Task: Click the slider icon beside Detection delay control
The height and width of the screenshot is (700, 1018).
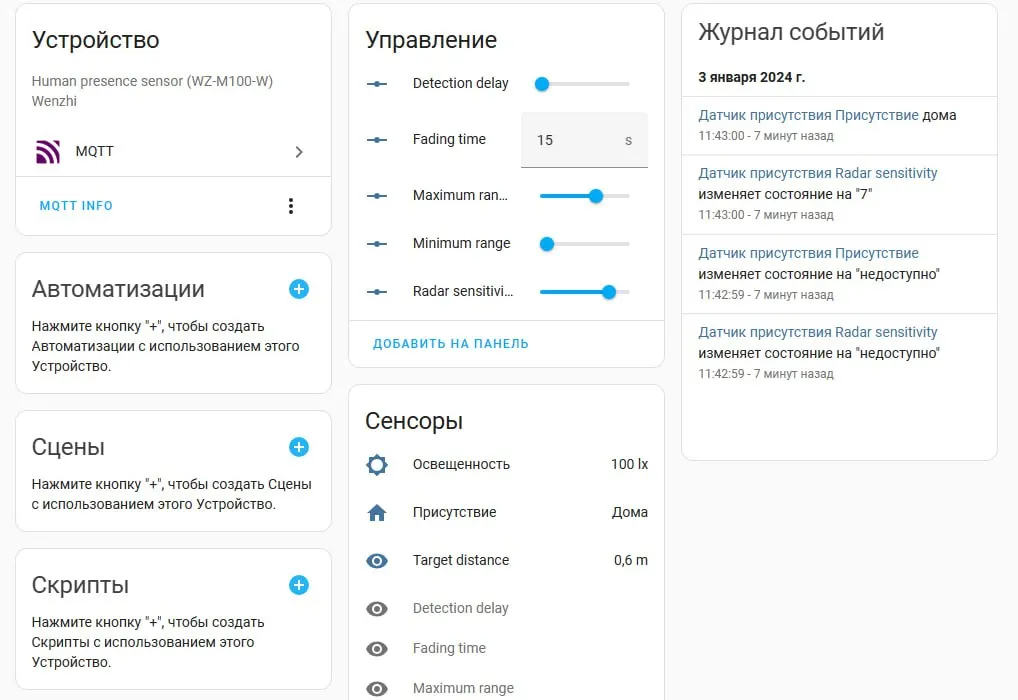Action: (377, 84)
